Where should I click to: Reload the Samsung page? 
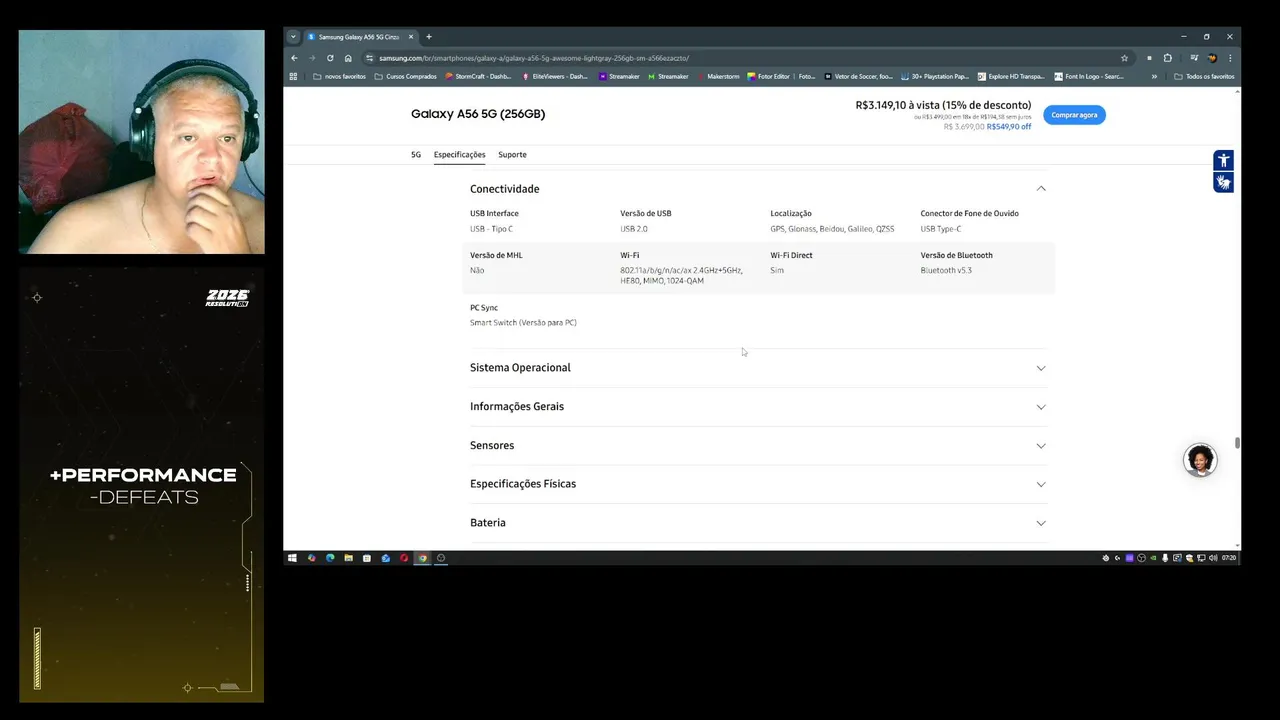pos(330,58)
